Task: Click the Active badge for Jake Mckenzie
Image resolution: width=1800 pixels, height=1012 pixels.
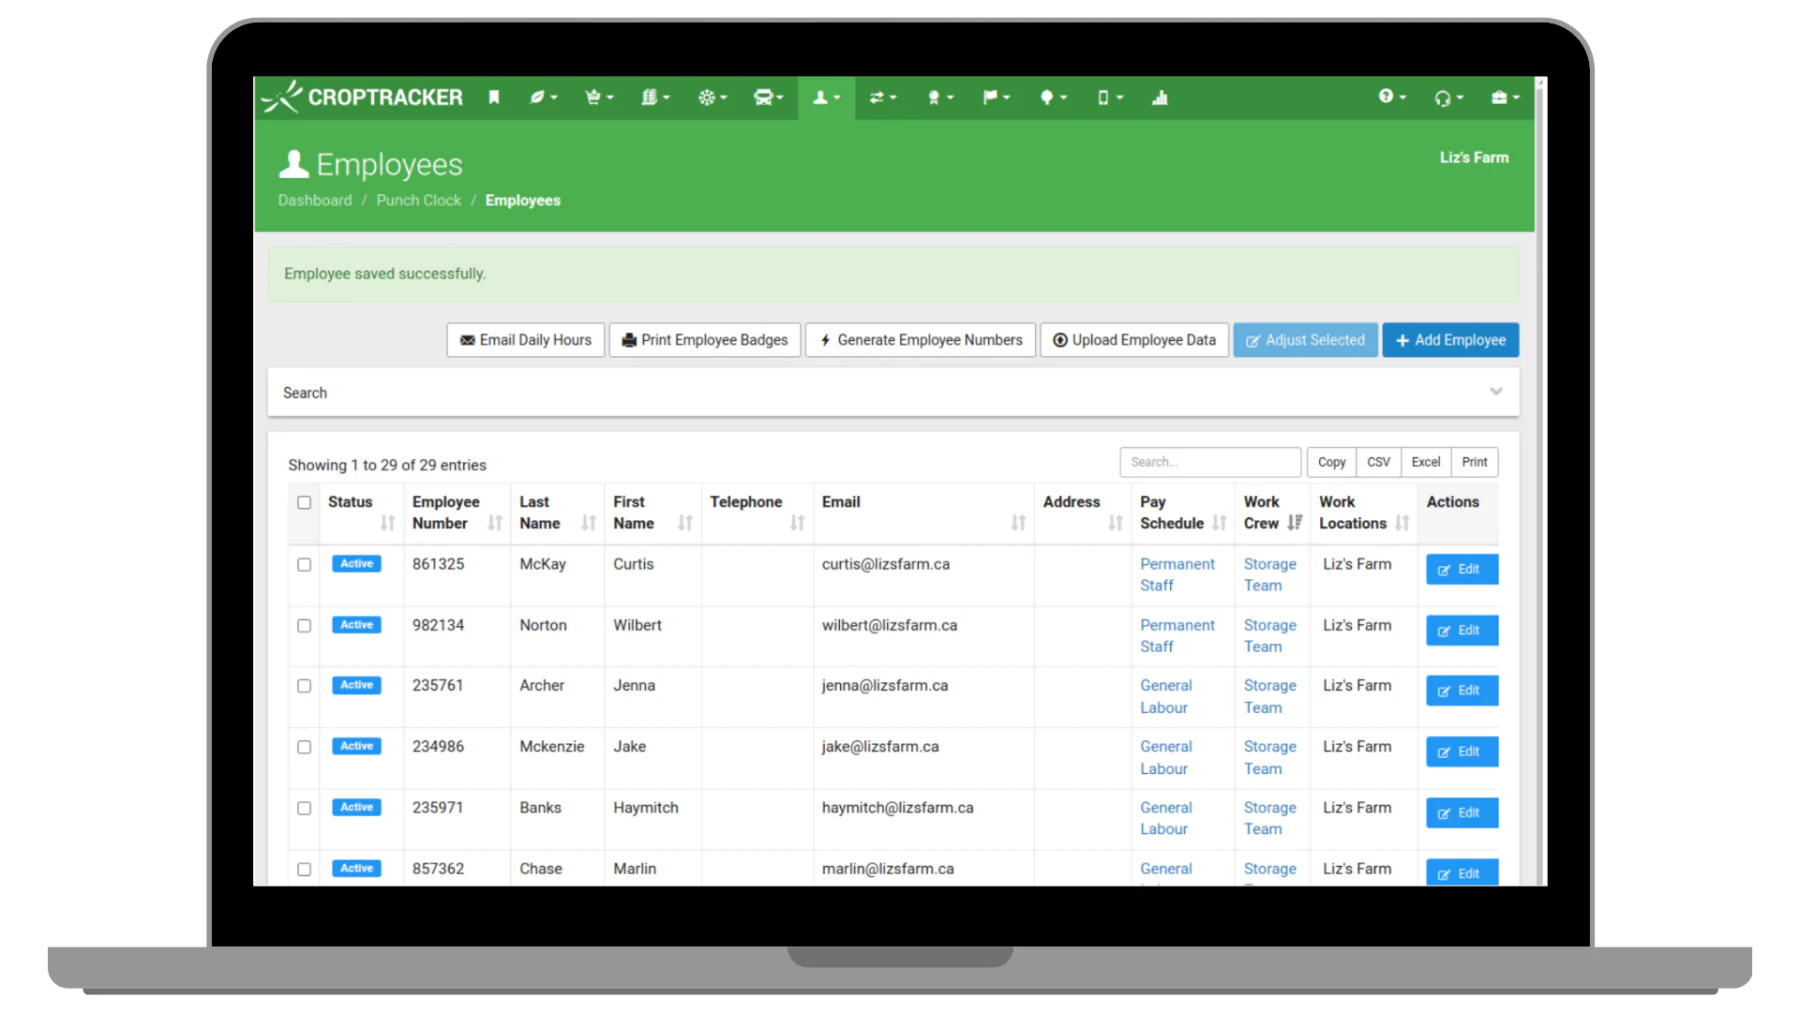Action: pos(356,746)
